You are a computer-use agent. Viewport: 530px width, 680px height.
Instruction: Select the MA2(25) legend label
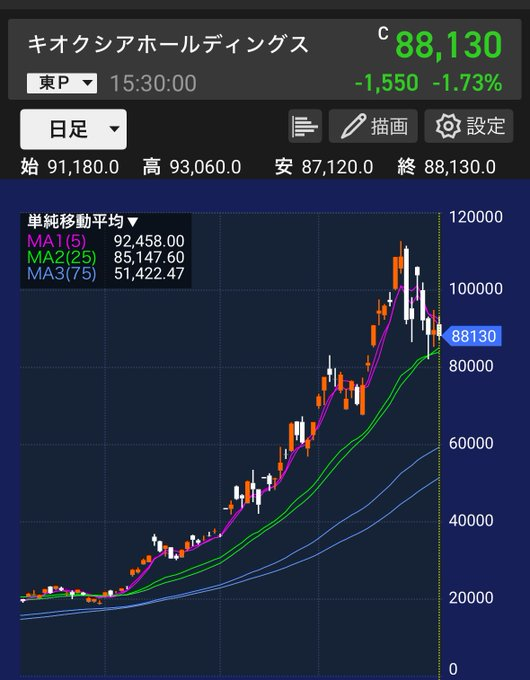coord(62,258)
